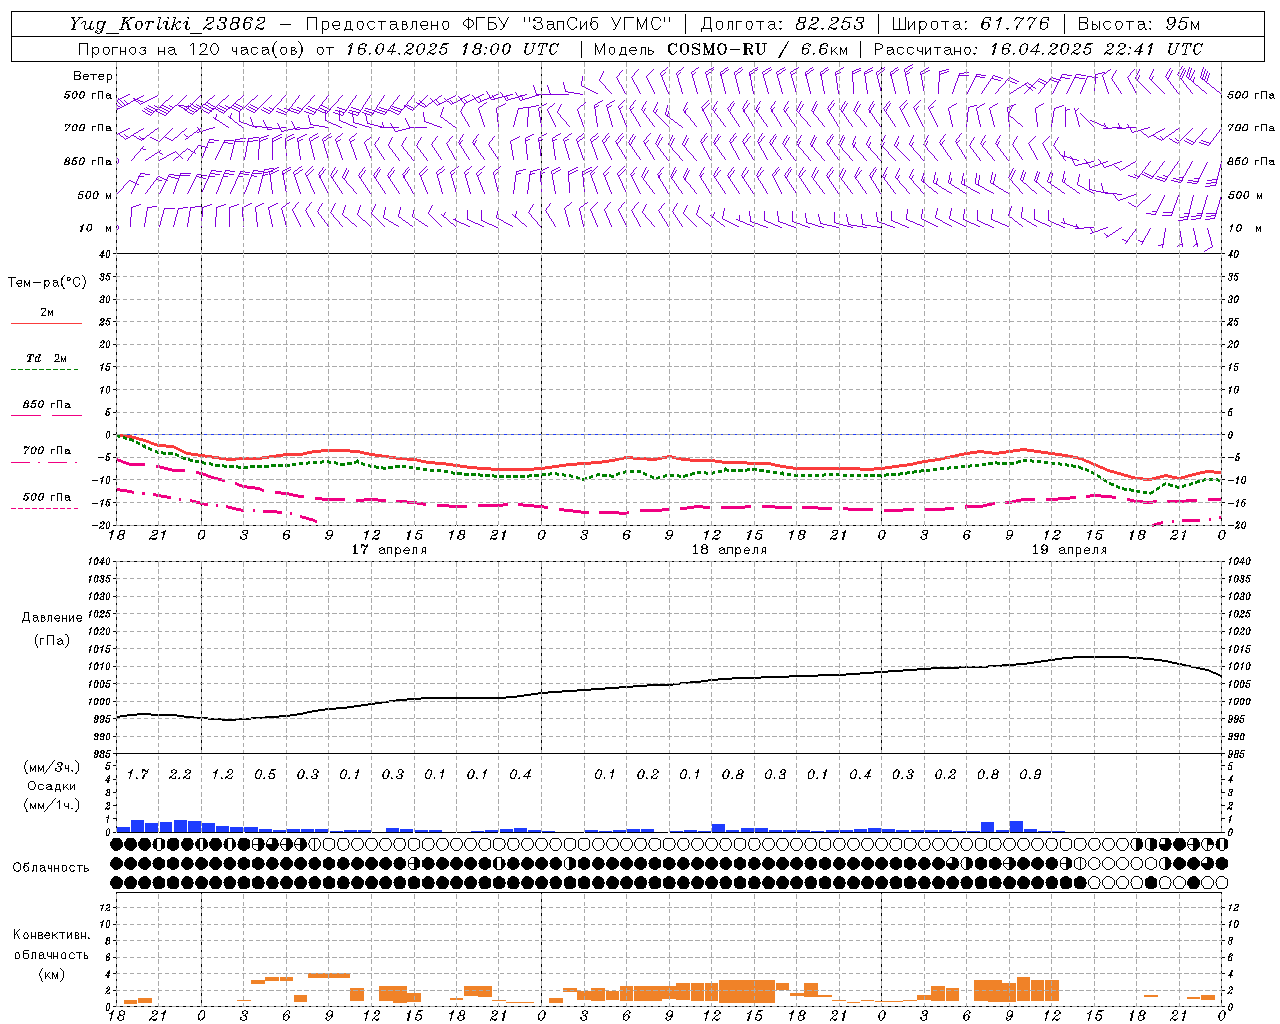1280x1024 pixels.
Task: Click the computed time 16.04.2025 22:41 UTC
Action: [1096, 49]
